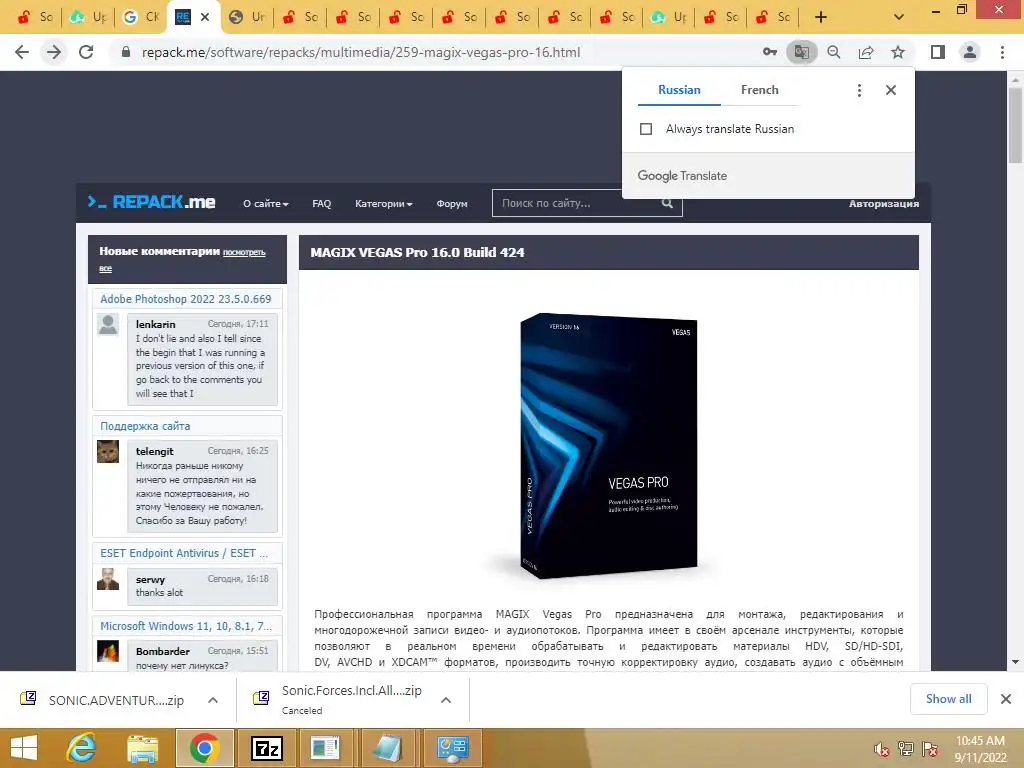Click username 'Bombarder'

pos(163,651)
